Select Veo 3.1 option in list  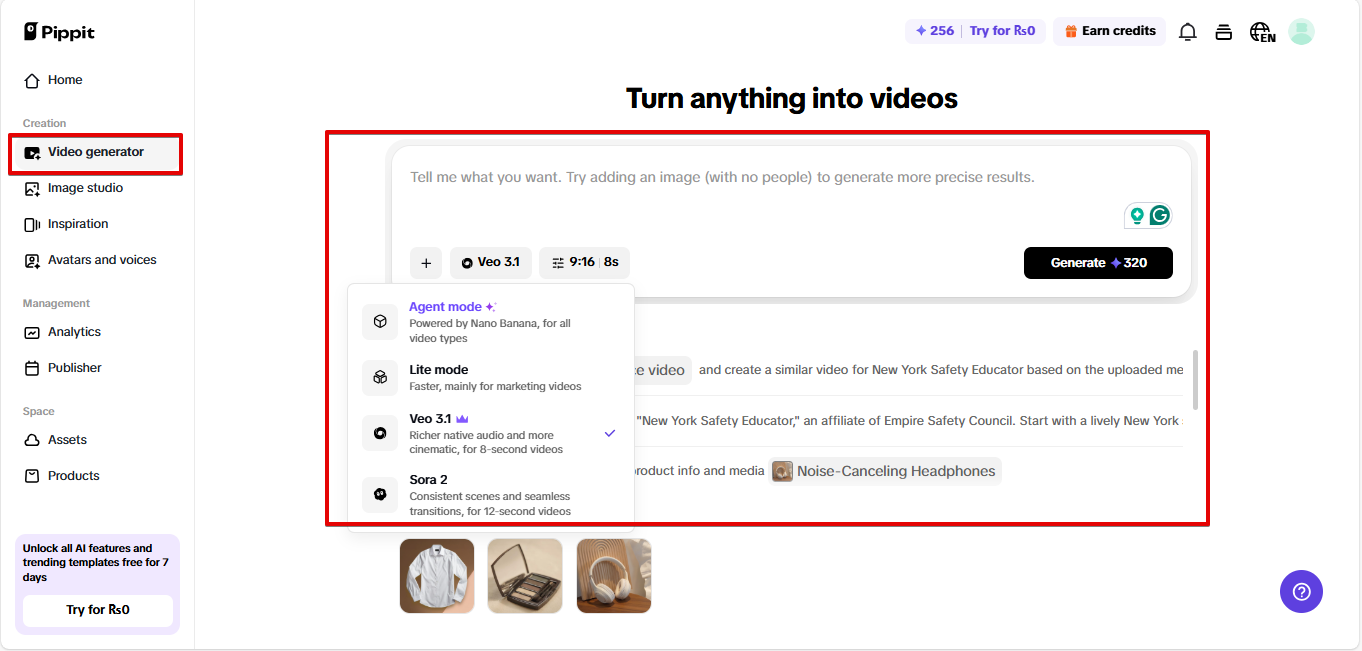(491, 433)
